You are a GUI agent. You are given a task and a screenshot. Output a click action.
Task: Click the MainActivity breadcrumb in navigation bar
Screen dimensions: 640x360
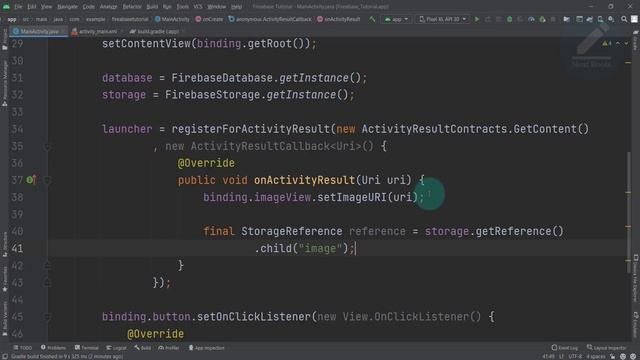click(x=172, y=19)
